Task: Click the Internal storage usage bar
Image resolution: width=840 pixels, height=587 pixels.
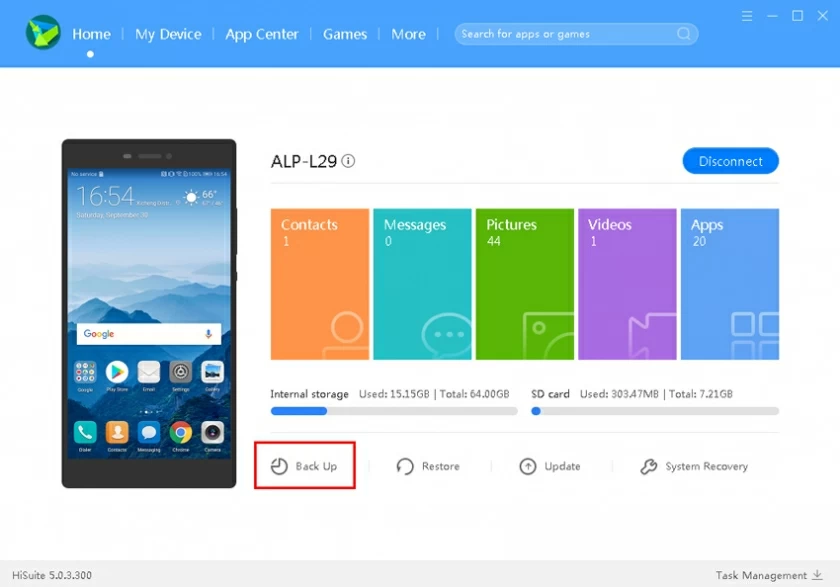Action: coord(393,410)
